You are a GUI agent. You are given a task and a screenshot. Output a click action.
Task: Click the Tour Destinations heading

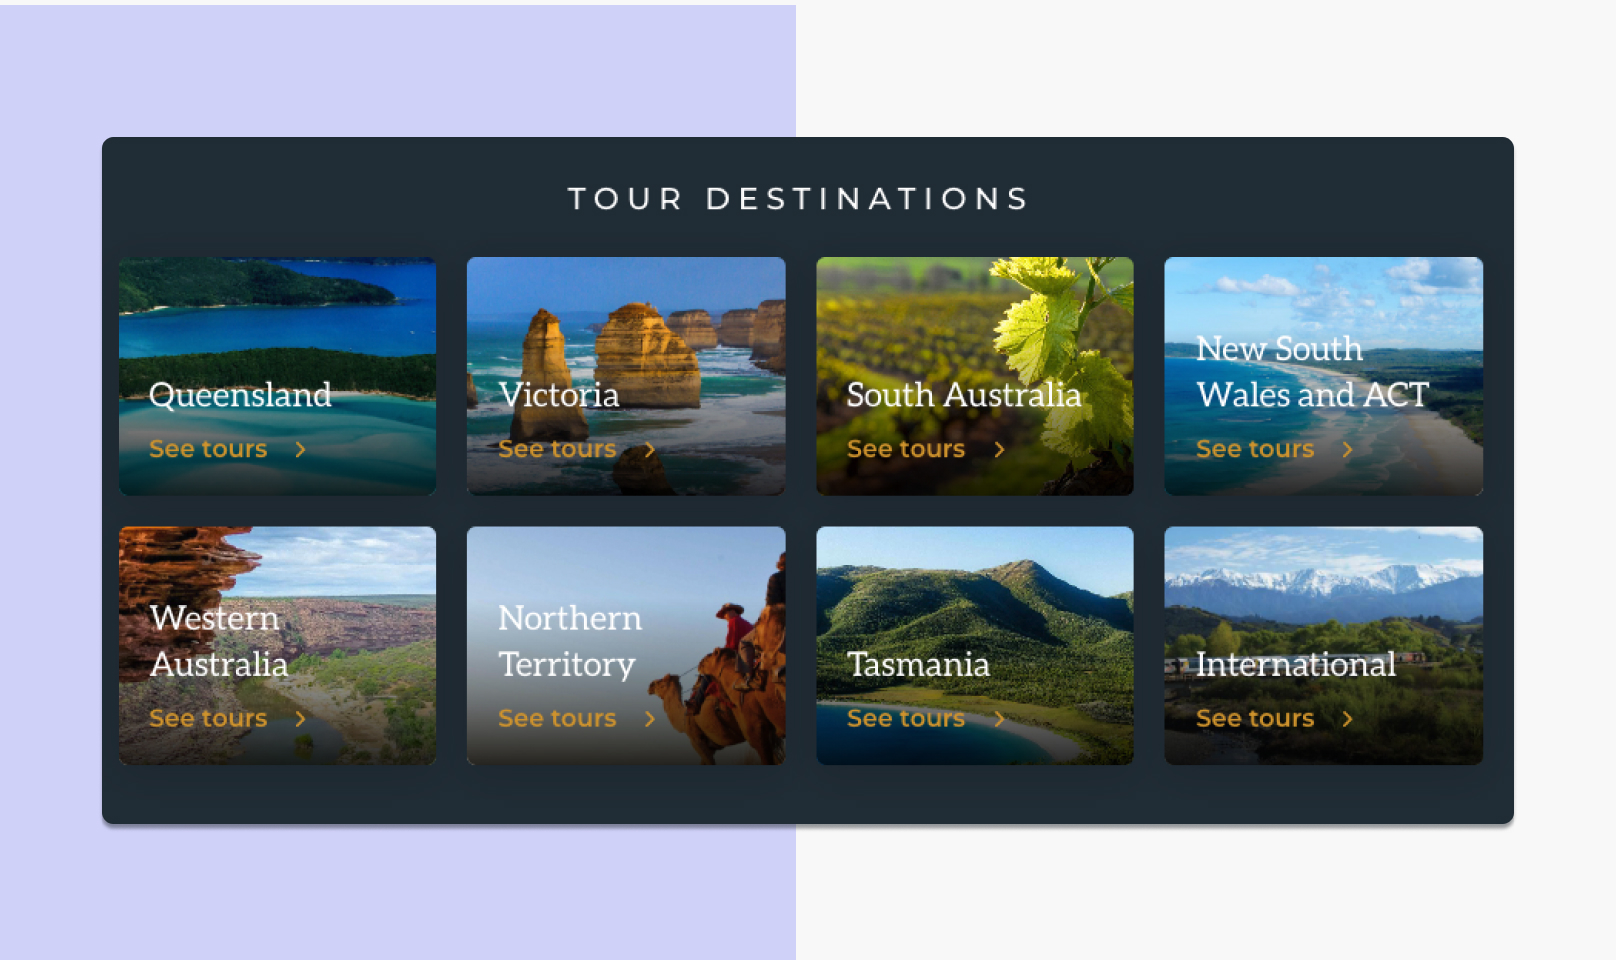click(x=798, y=198)
